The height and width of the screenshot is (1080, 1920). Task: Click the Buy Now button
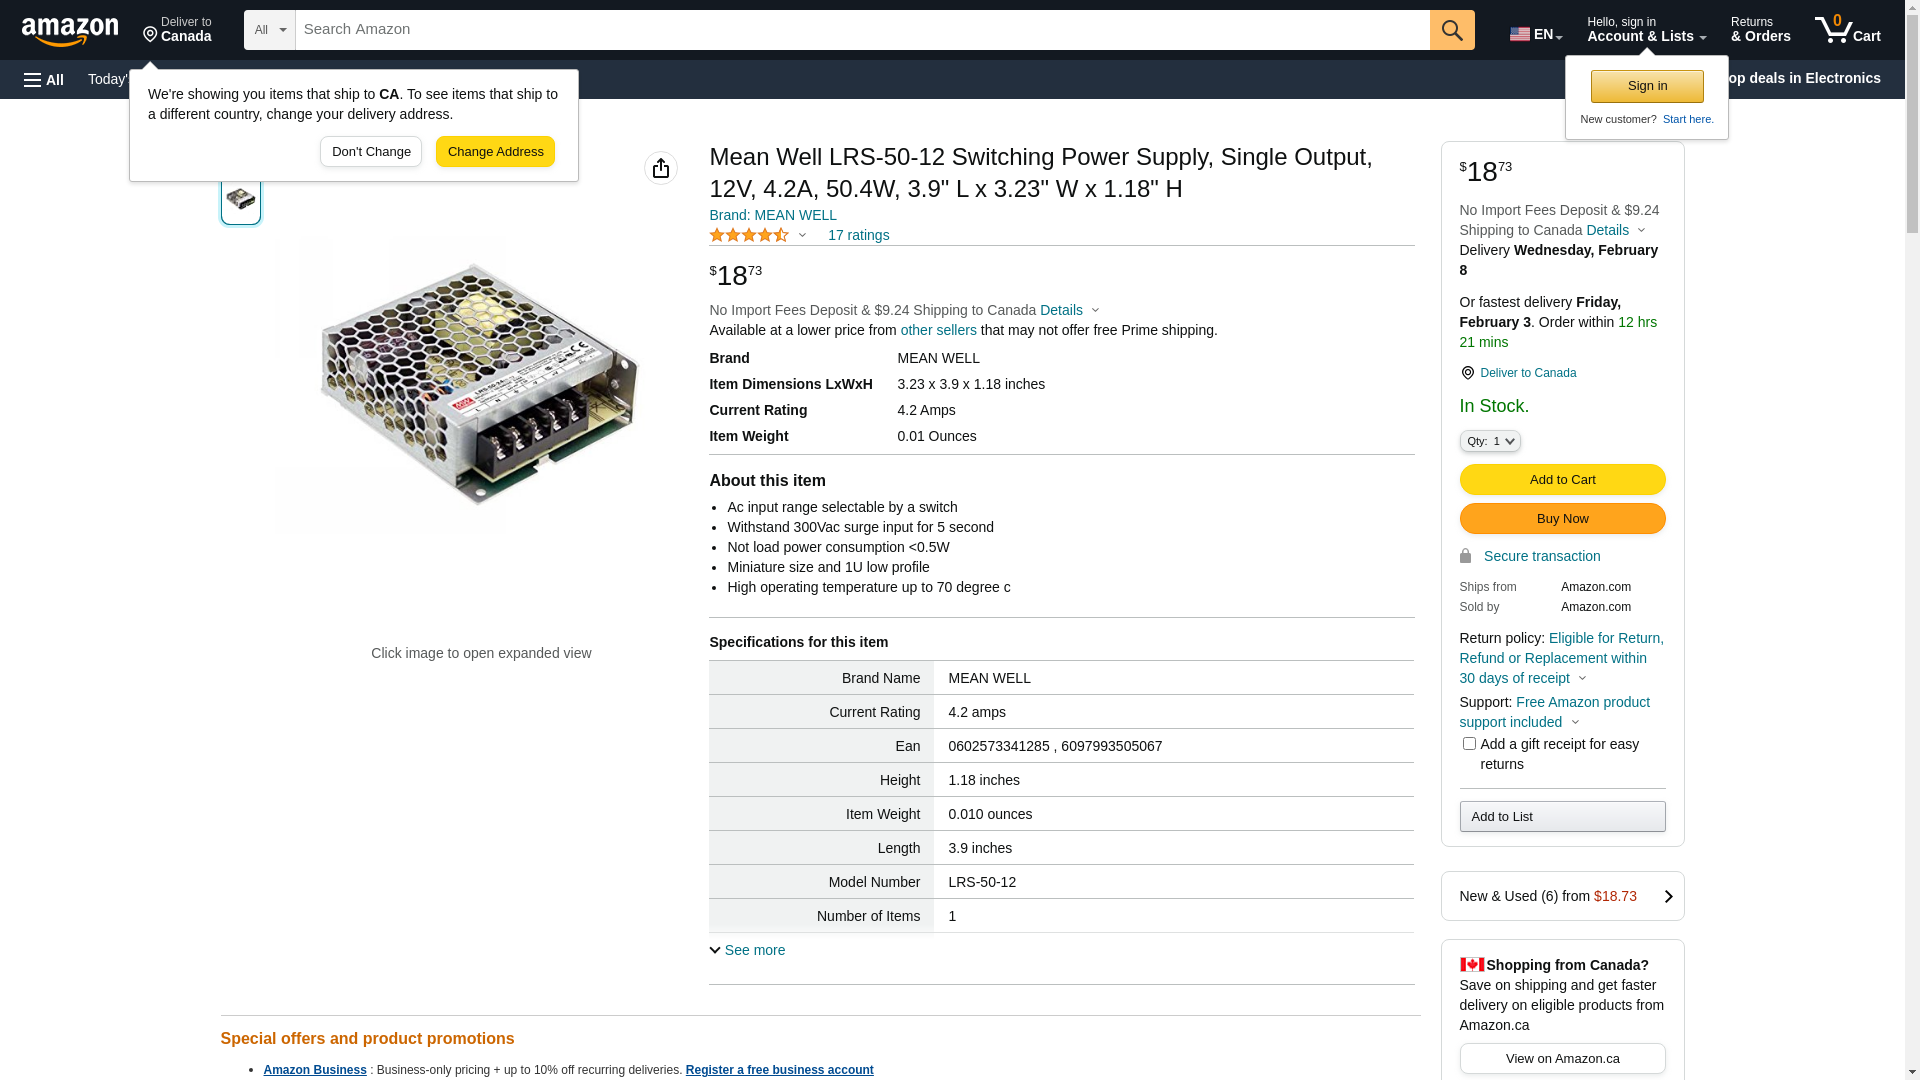1562,519
